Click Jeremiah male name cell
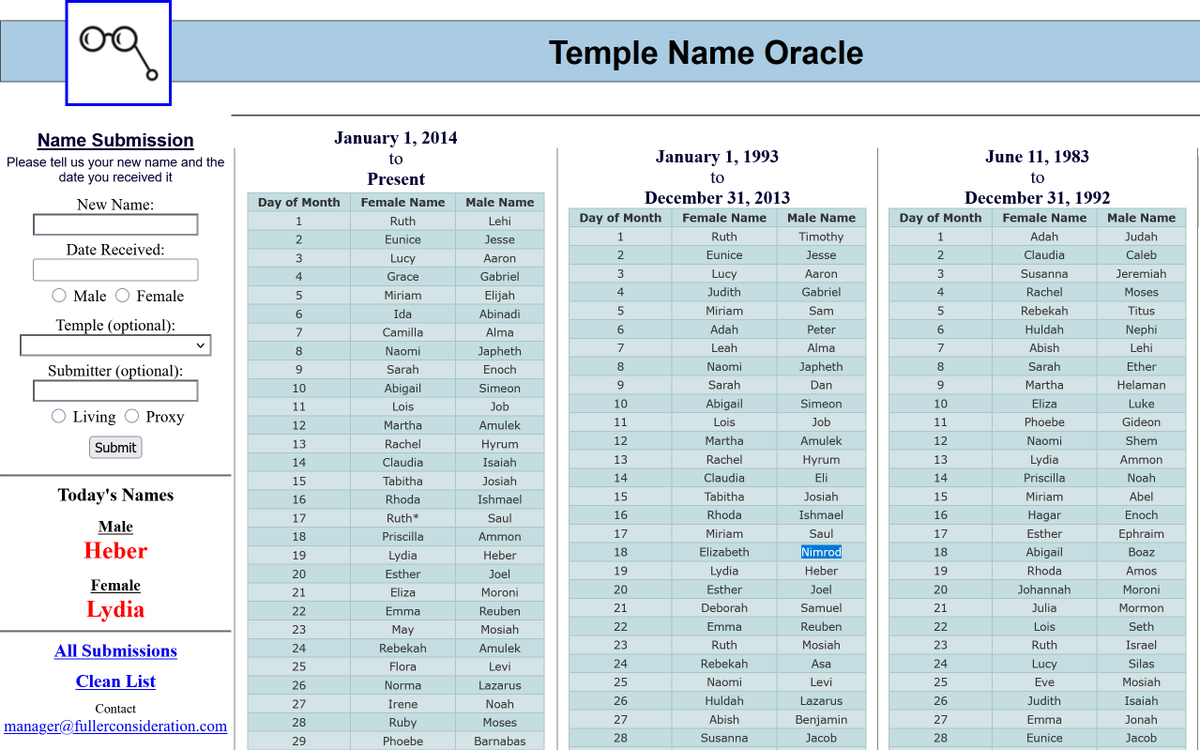Screen dimensions: 1200x750 click(x=1141, y=274)
